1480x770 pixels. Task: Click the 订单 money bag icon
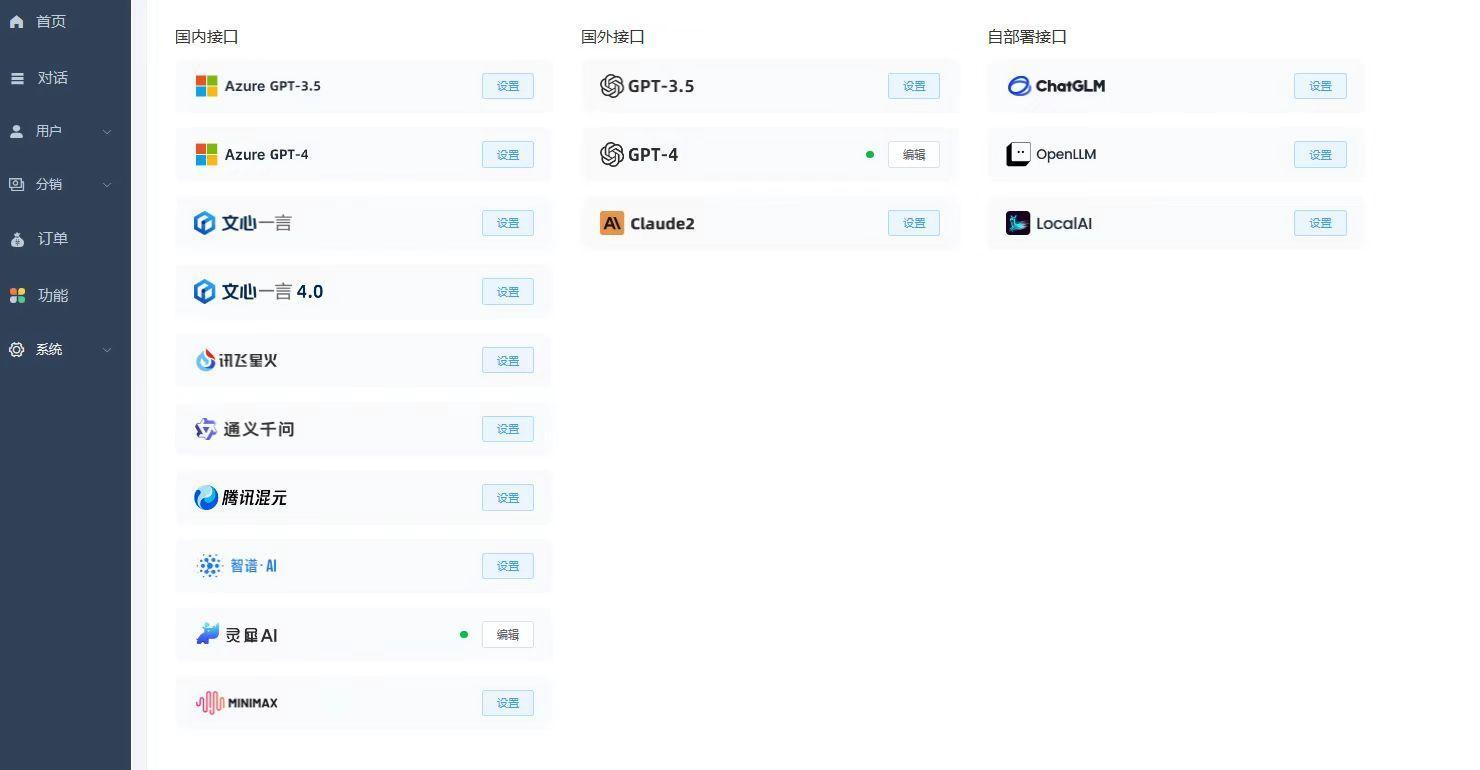tap(17, 239)
